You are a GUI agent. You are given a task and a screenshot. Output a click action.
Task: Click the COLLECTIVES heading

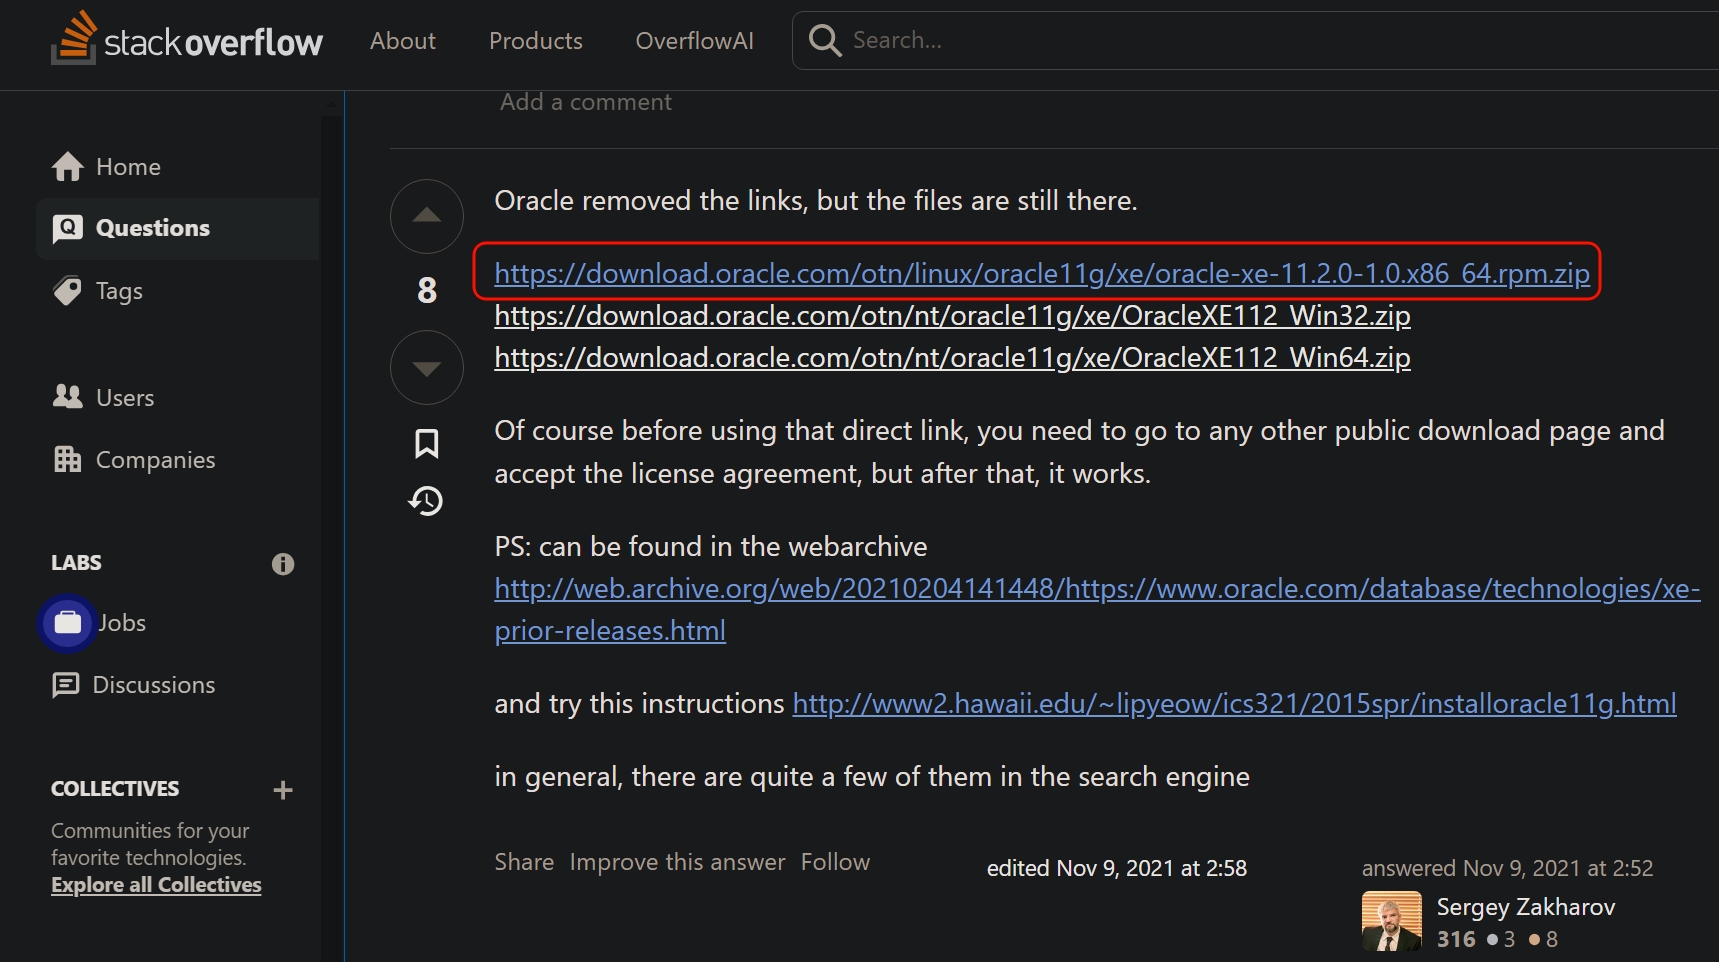pos(115,788)
